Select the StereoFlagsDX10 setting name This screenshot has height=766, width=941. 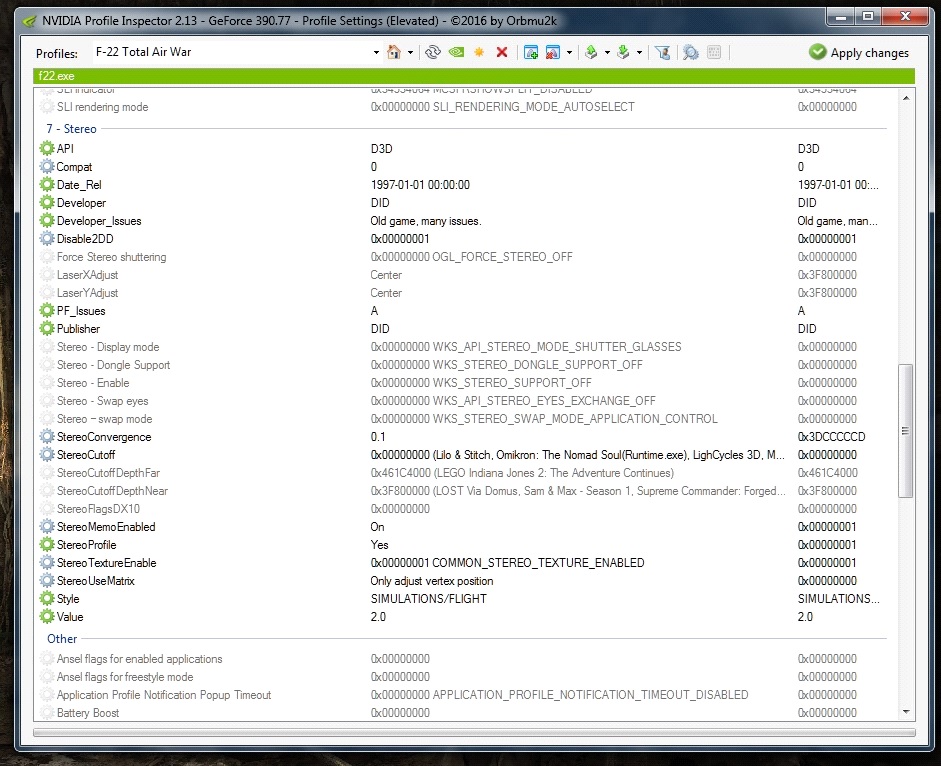coord(98,509)
